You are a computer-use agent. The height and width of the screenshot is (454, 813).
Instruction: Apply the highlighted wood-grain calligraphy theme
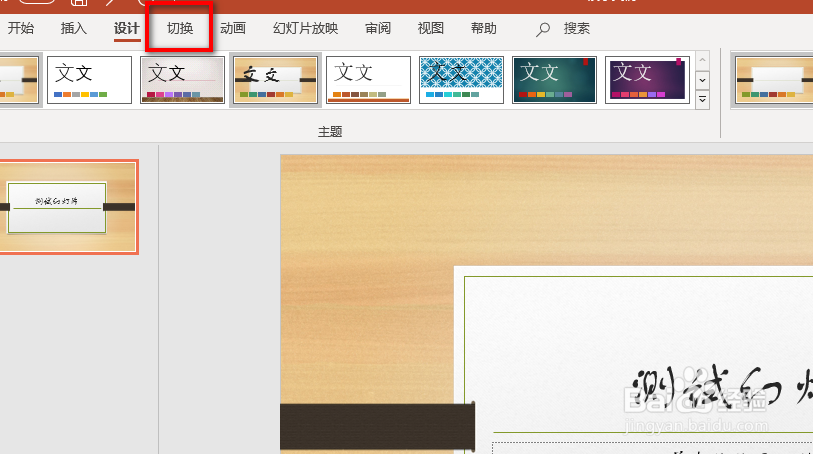(275, 80)
